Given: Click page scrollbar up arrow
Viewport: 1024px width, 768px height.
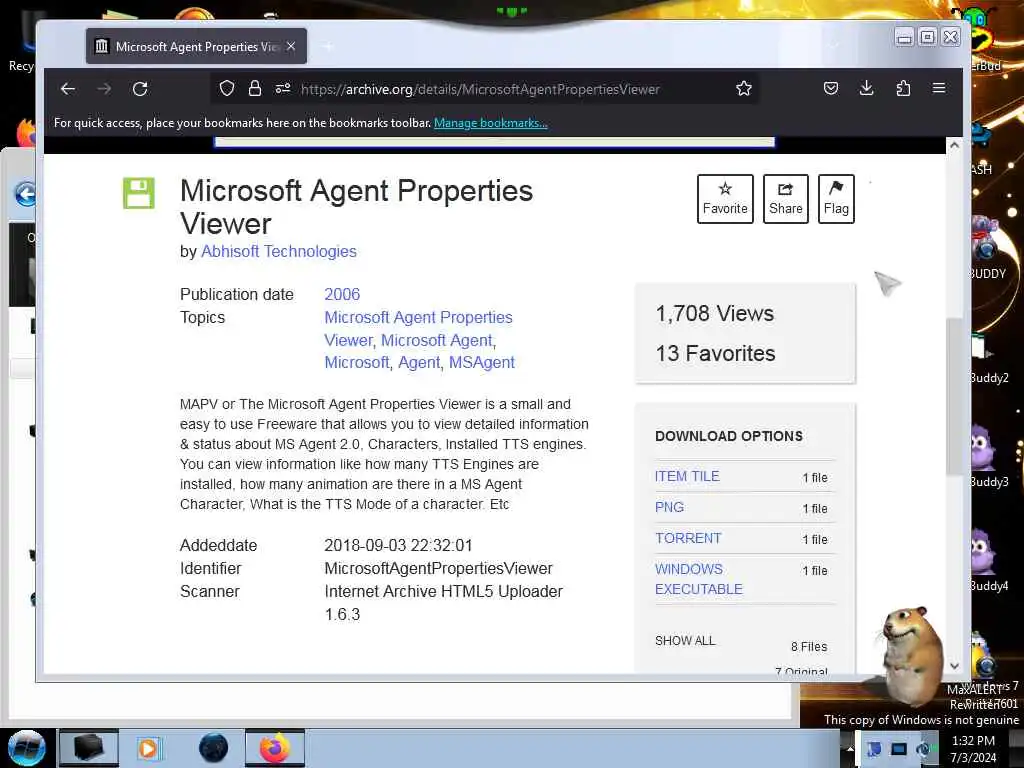Looking at the screenshot, I should click(x=954, y=145).
